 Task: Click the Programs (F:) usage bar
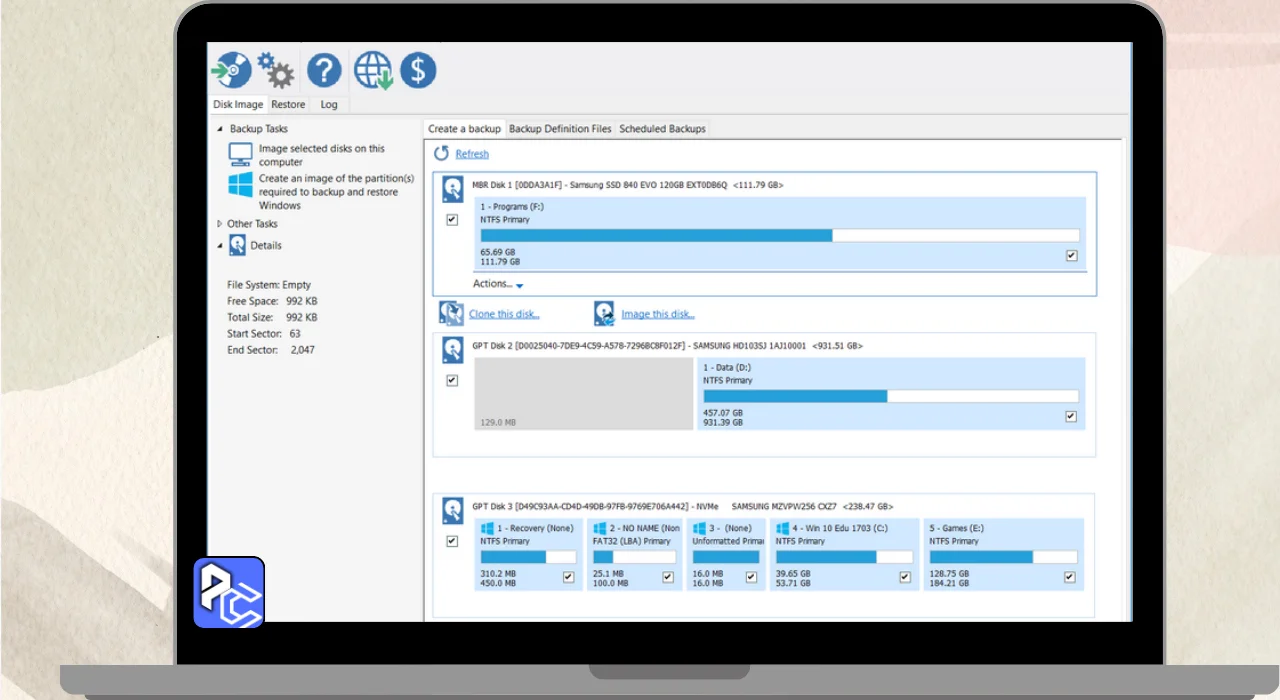tap(779, 236)
